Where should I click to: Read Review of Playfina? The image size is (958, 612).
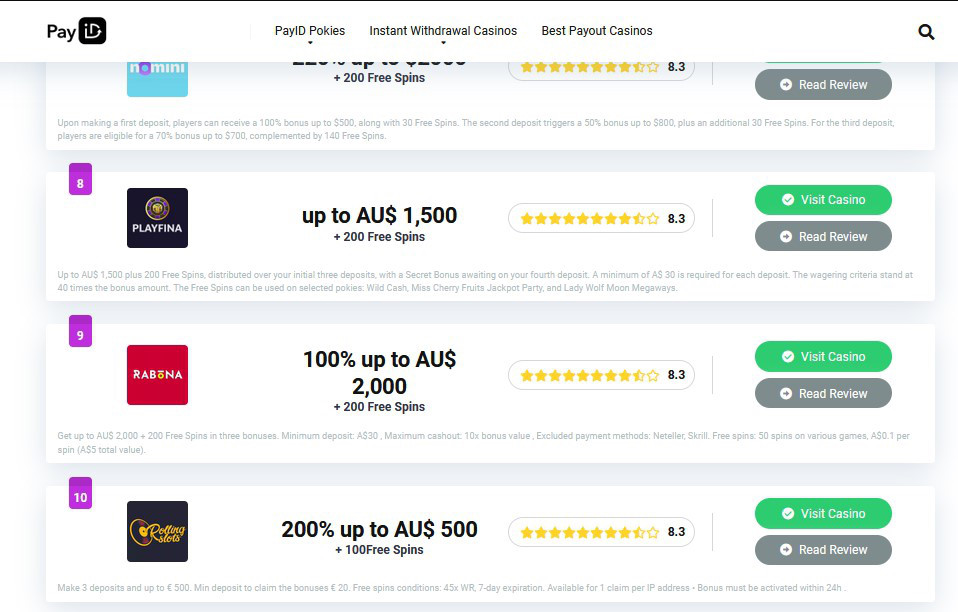point(823,236)
